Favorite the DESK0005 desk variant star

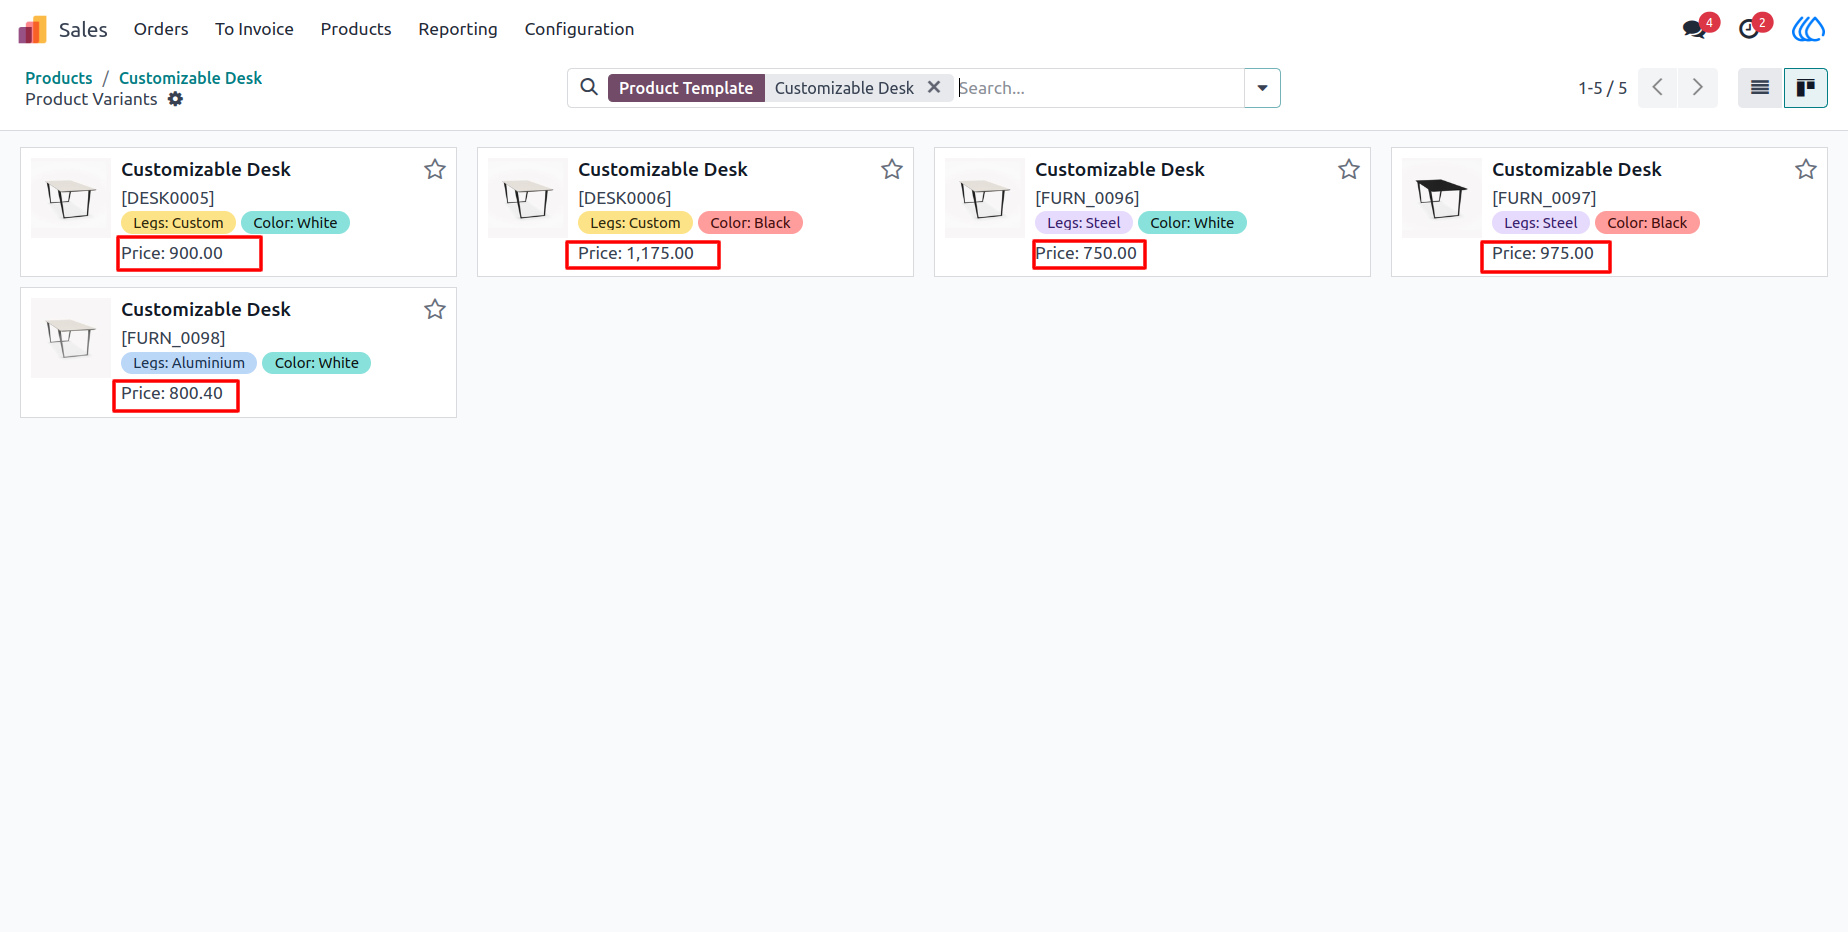pyautogui.click(x=435, y=169)
